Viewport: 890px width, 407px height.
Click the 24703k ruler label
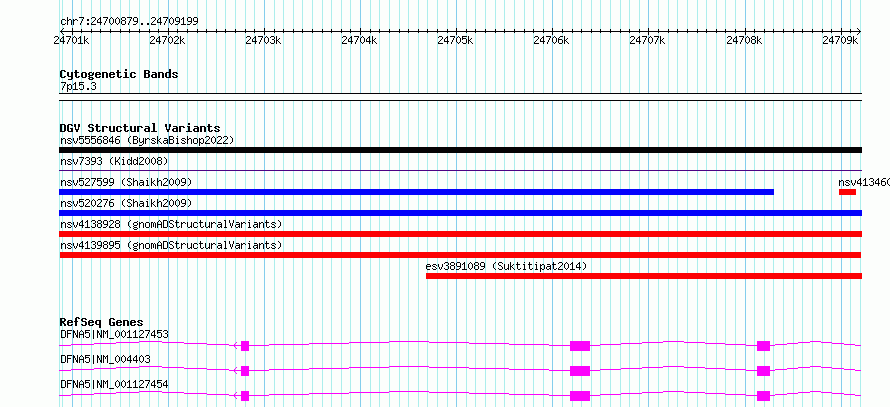pos(263,41)
